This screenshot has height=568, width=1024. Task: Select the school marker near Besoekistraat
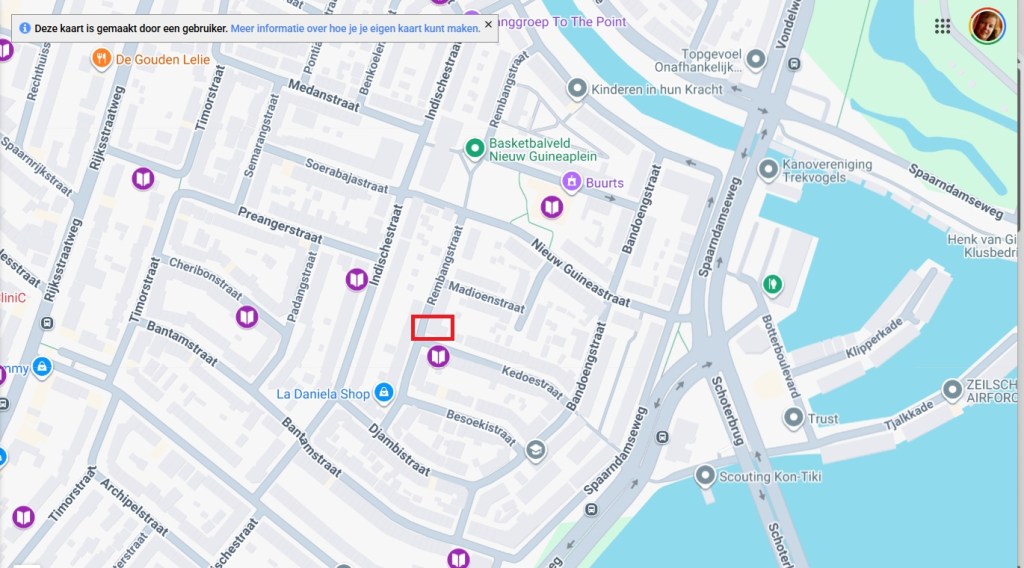536,450
